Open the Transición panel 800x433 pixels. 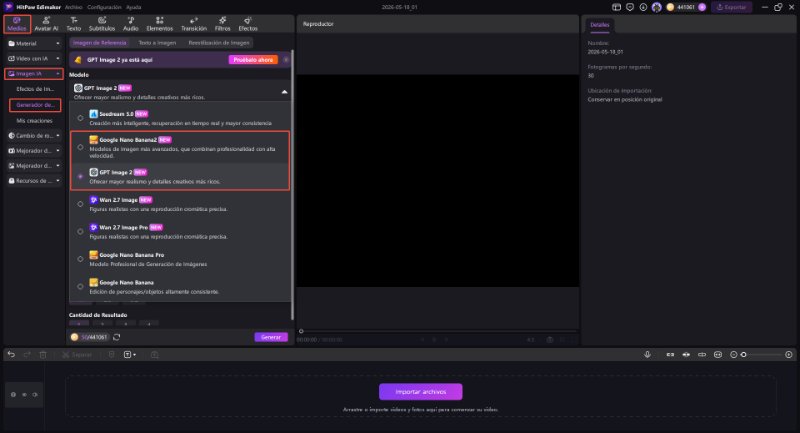[x=194, y=23]
